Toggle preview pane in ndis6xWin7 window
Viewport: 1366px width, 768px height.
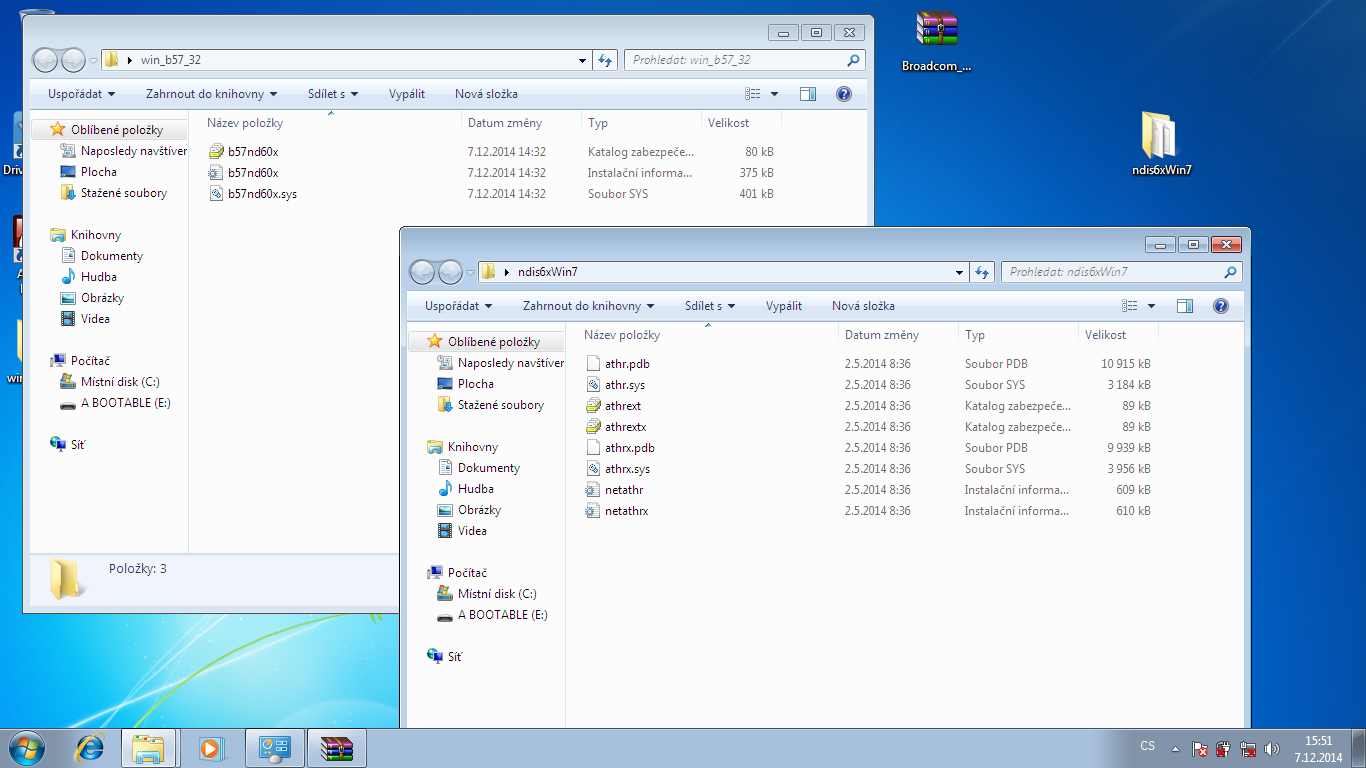tap(1185, 306)
